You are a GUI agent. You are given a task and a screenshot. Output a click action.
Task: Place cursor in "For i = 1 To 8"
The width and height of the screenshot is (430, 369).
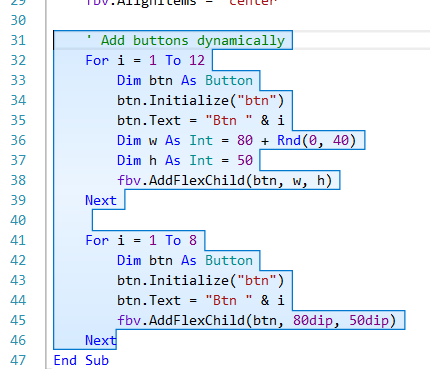click(141, 240)
